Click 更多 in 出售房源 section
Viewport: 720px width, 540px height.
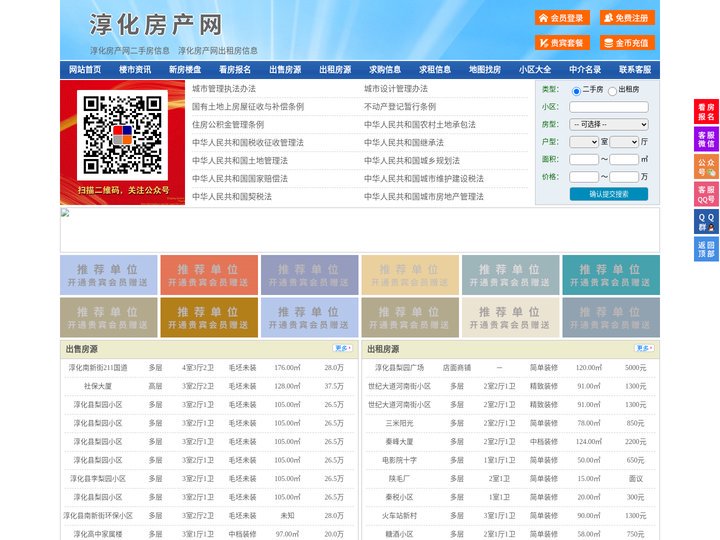(x=343, y=348)
